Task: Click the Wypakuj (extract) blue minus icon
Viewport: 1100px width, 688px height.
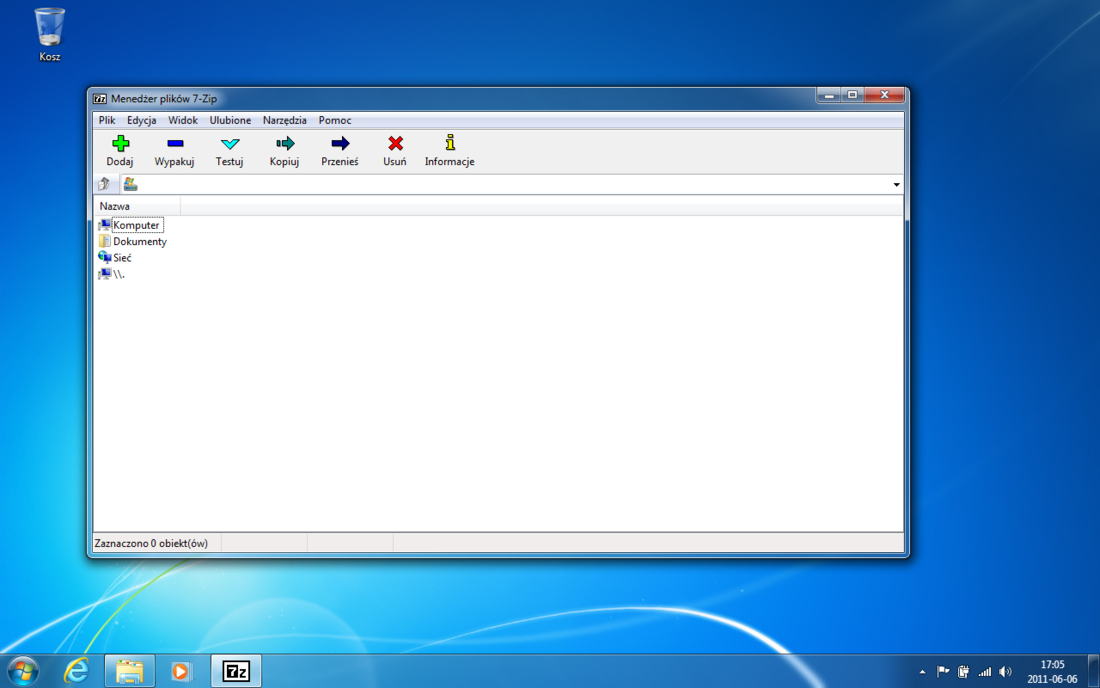Action: [x=175, y=144]
